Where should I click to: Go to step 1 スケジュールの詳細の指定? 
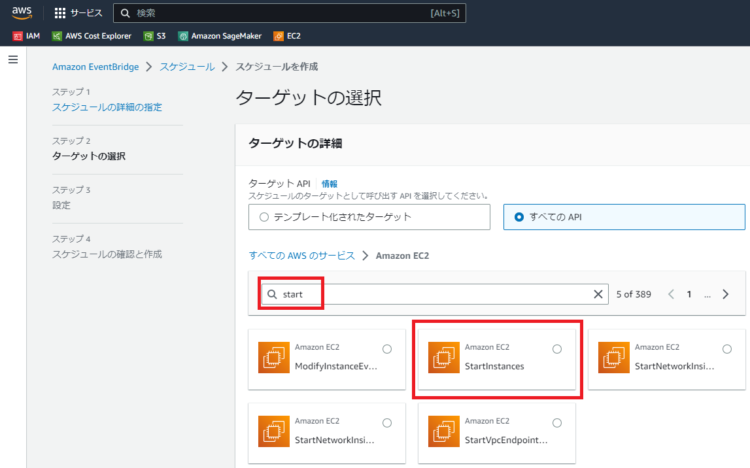[x=107, y=107]
